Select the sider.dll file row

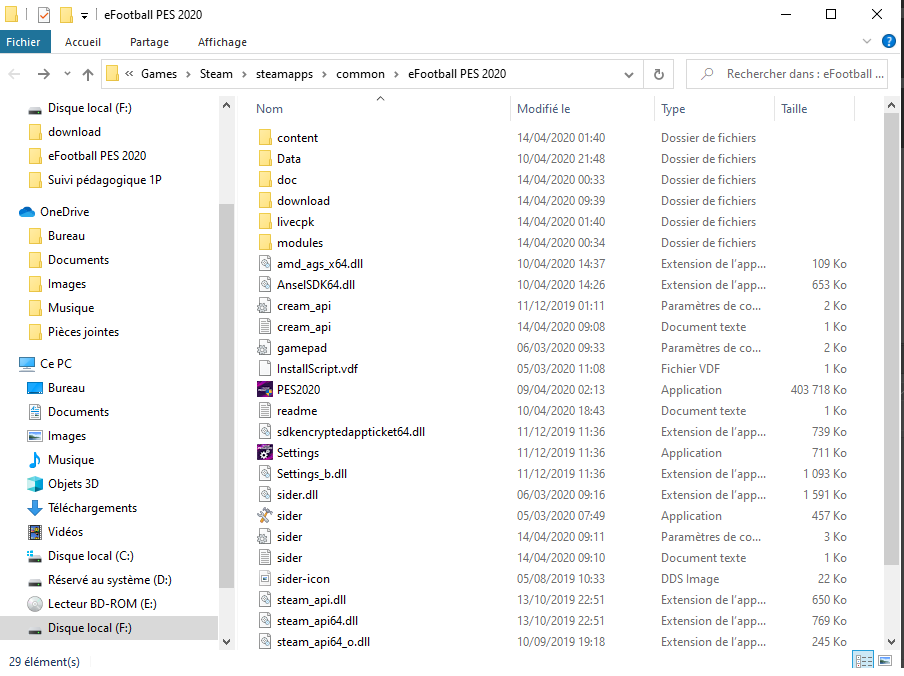click(x=553, y=494)
